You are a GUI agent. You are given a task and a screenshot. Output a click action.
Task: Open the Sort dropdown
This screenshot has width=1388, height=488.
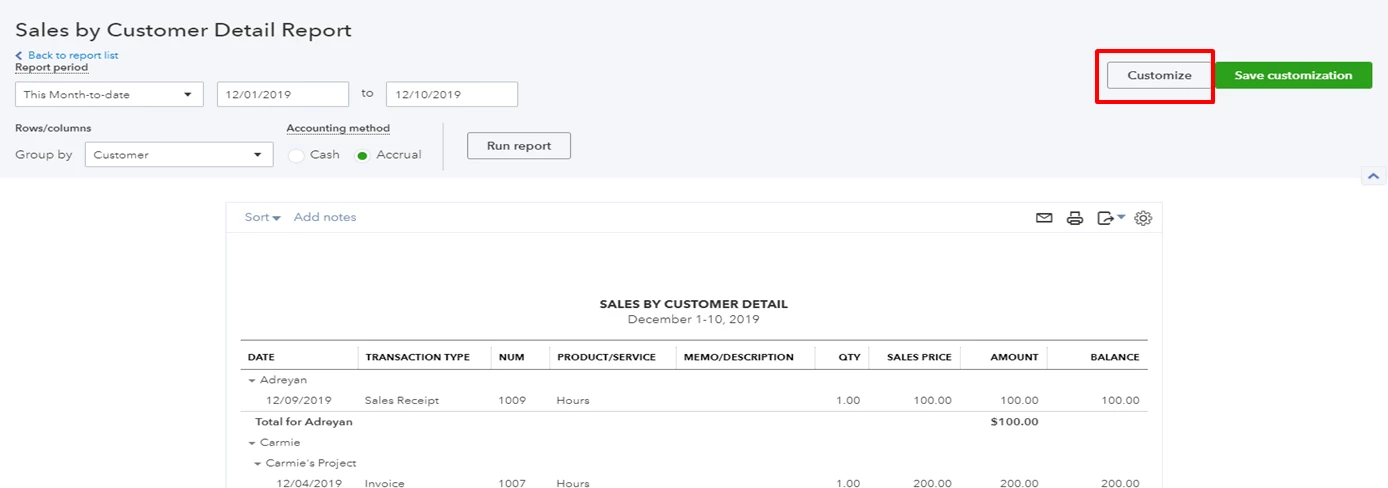click(262, 217)
